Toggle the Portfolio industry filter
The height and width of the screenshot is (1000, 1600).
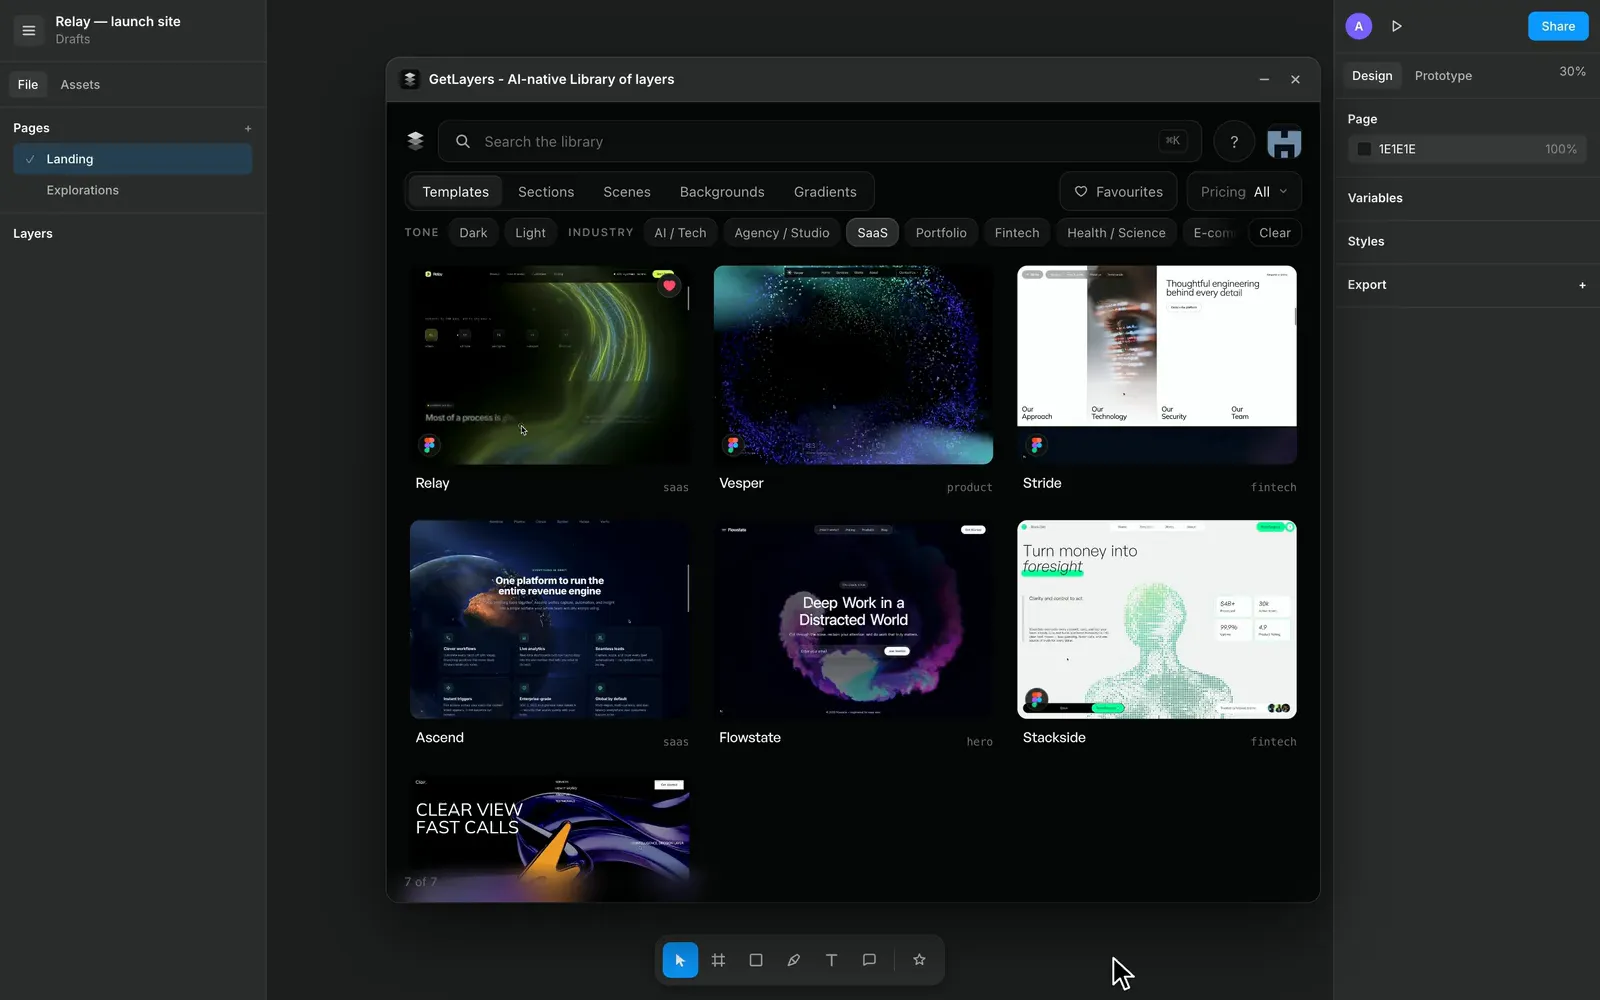pyautogui.click(x=941, y=233)
